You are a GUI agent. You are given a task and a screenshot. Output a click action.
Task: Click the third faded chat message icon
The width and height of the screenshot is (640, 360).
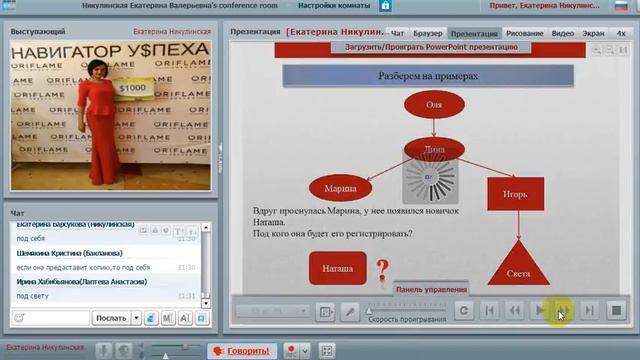point(166,231)
